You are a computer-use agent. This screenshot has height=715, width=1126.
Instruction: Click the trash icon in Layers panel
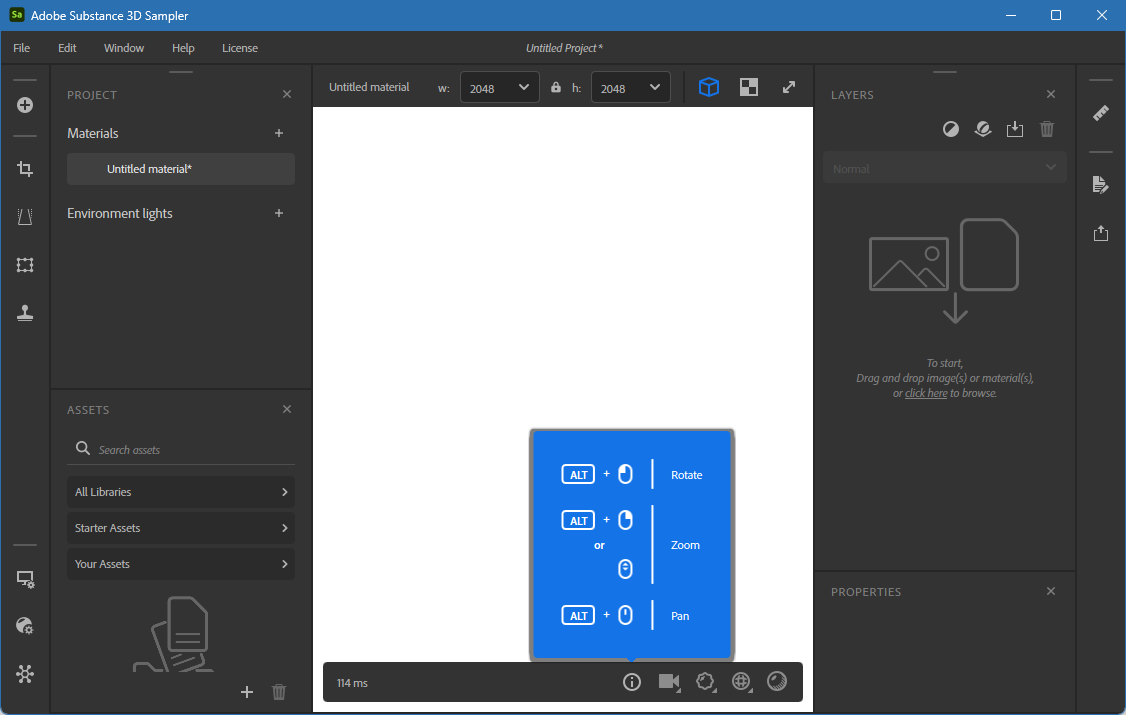[1047, 129]
